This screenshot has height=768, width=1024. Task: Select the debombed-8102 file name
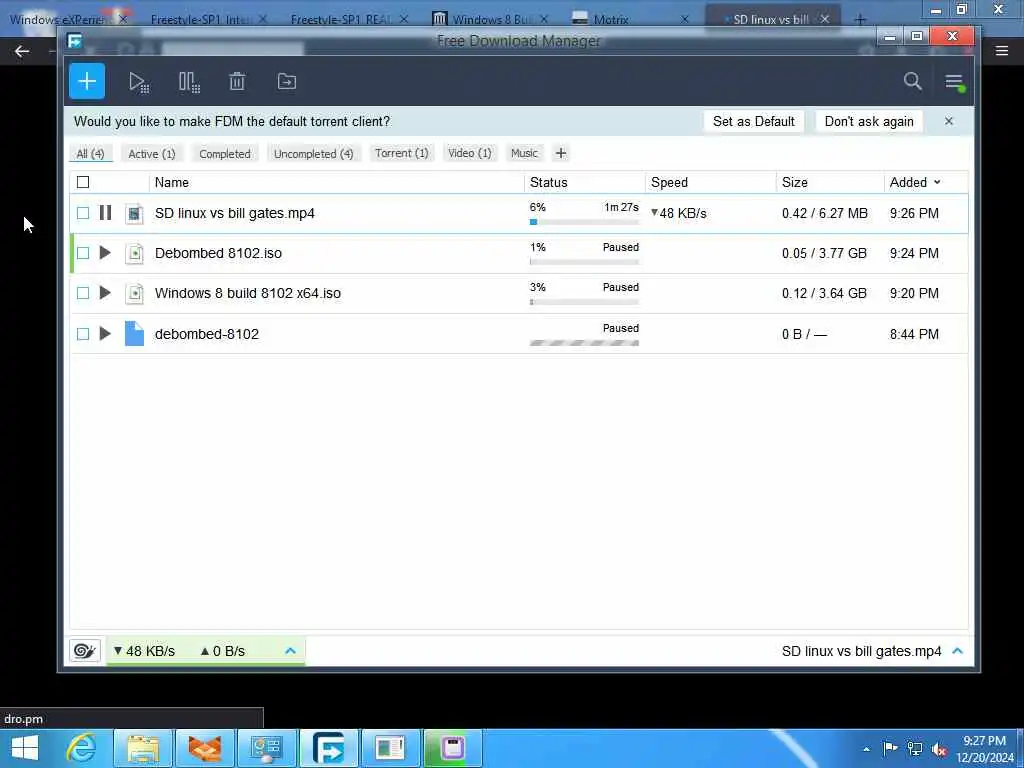206,334
